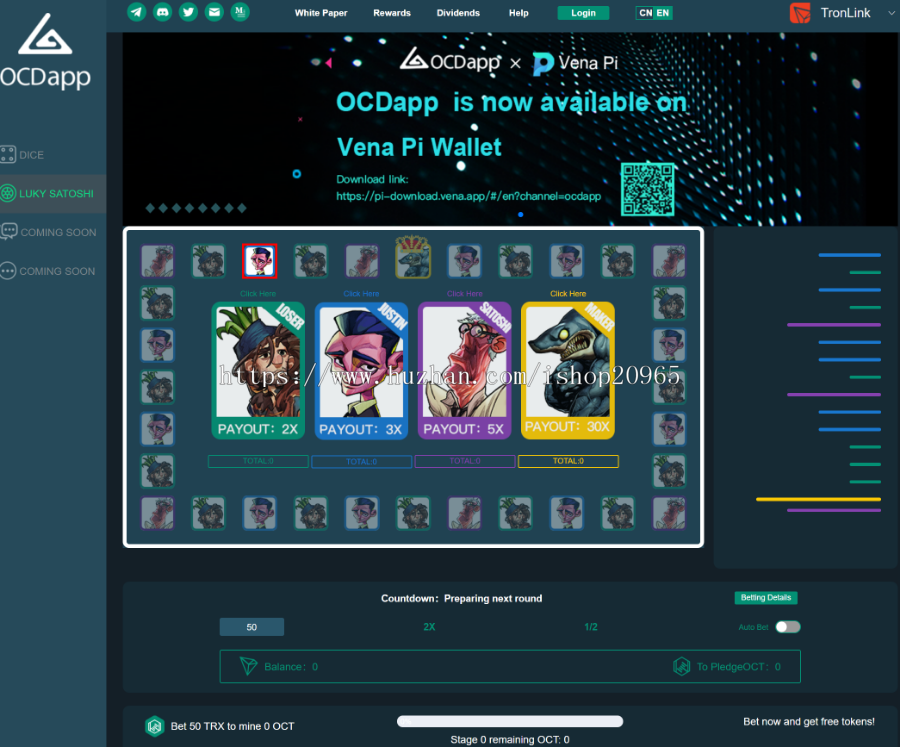Click the OCT mining hexagon icon
This screenshot has height=747, width=900.
pos(154,726)
